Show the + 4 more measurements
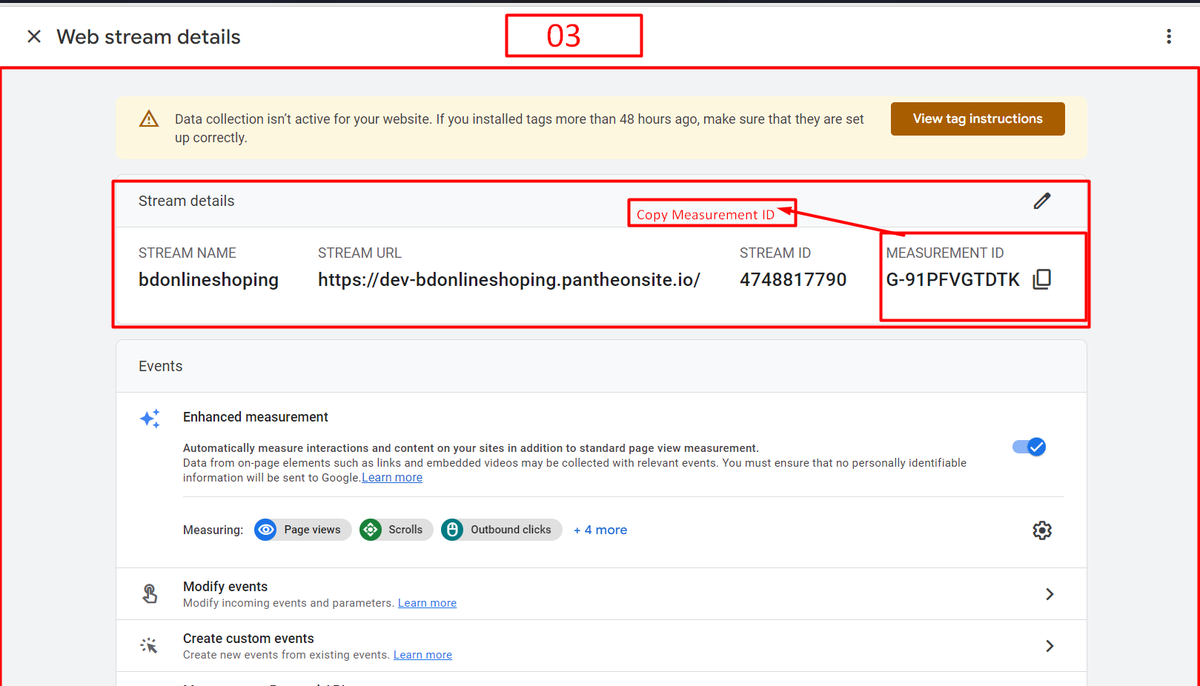 click(600, 530)
